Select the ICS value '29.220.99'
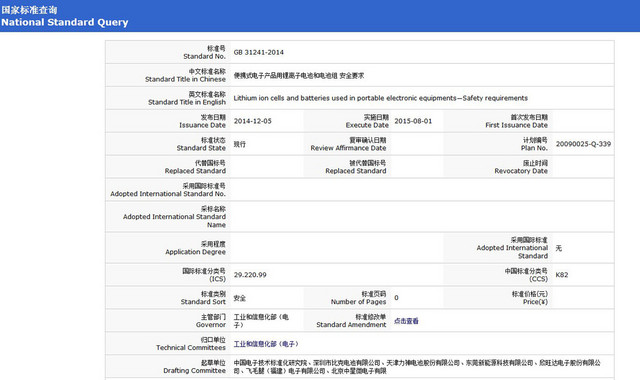The height and width of the screenshot is (380, 640). click(250, 275)
